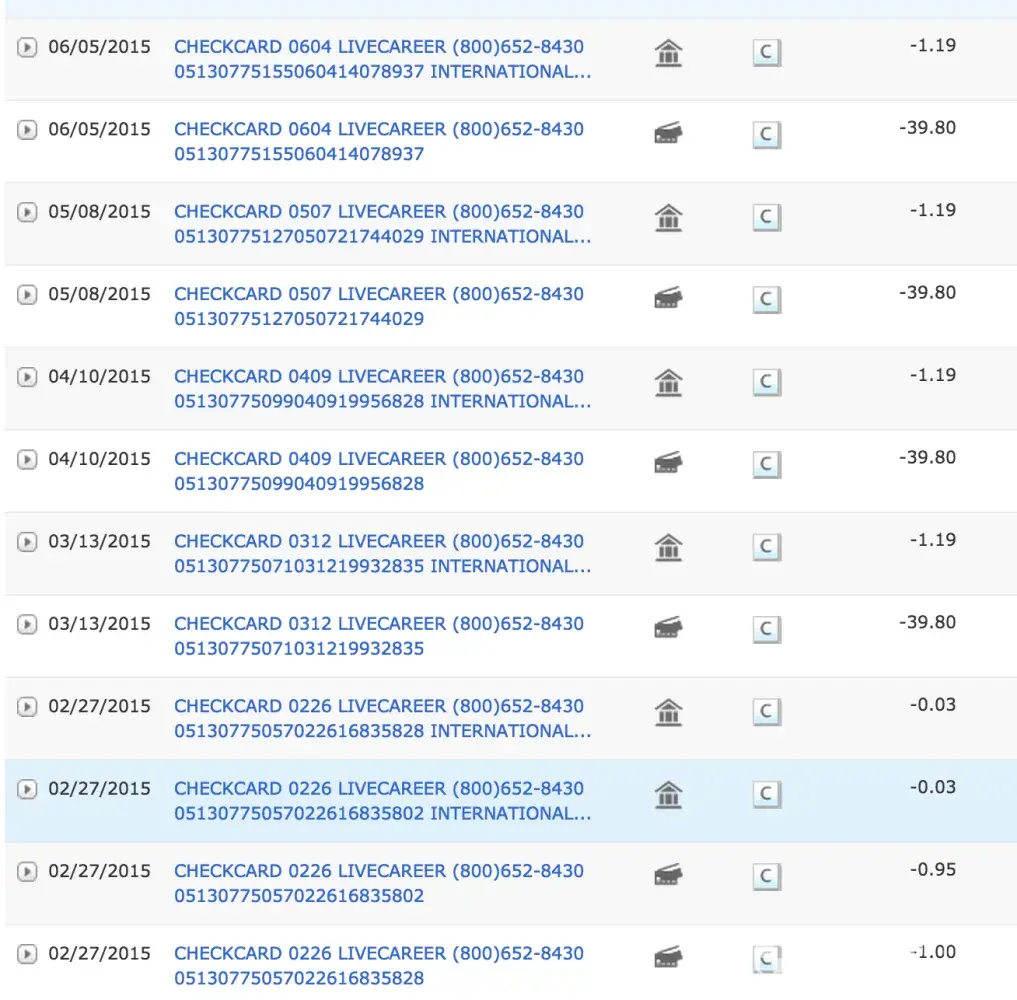Expand the 06/05/2015 -39.80 transaction row
The width and height of the screenshot is (1017, 1000).
[27, 130]
